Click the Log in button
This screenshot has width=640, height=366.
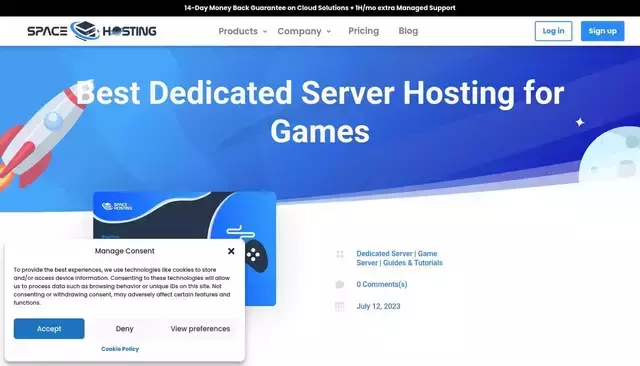pyautogui.click(x=553, y=31)
